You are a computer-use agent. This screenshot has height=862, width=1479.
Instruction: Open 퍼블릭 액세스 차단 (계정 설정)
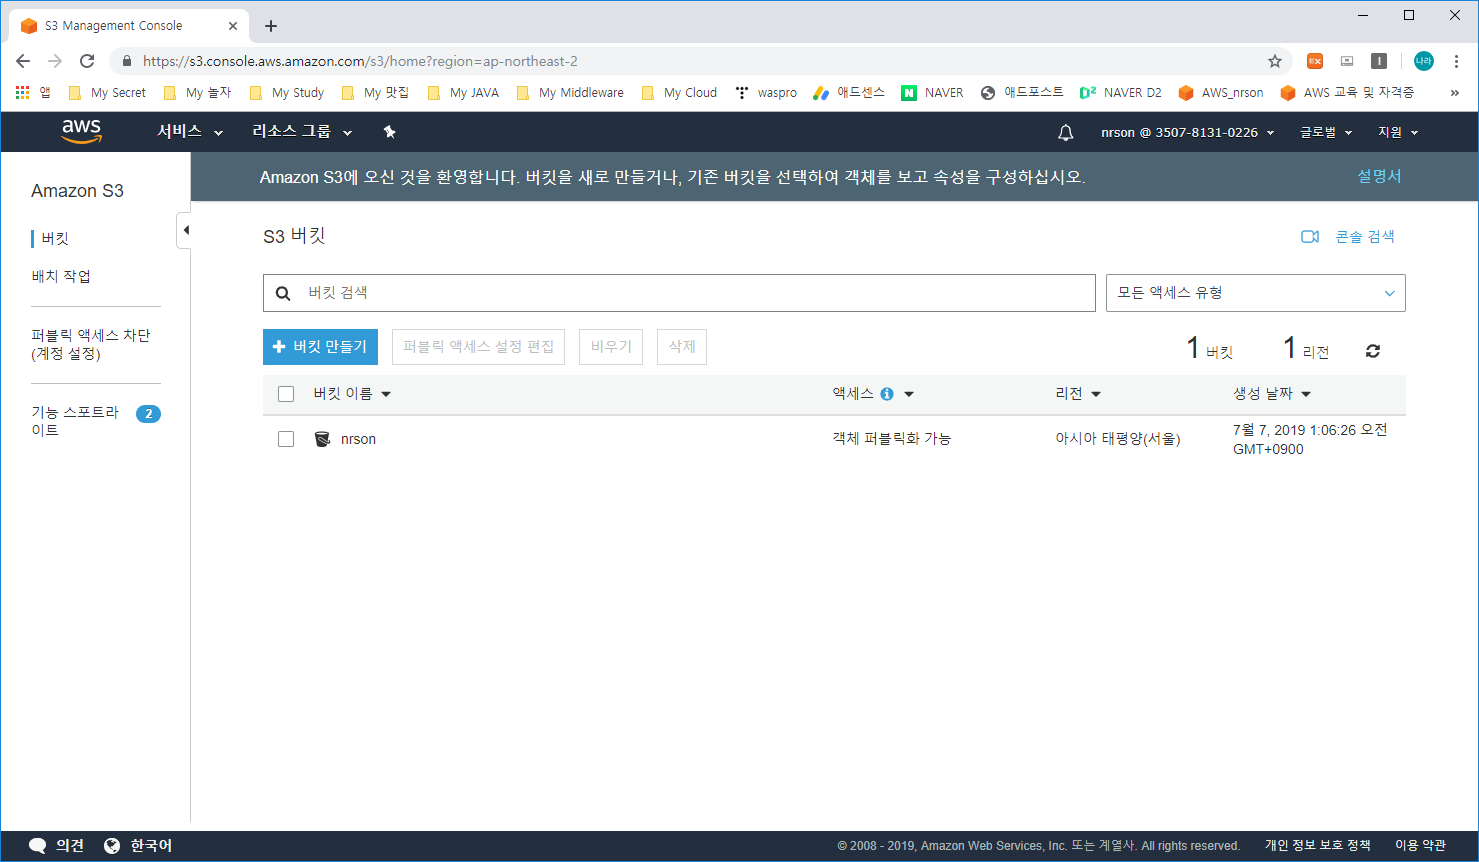(91, 344)
